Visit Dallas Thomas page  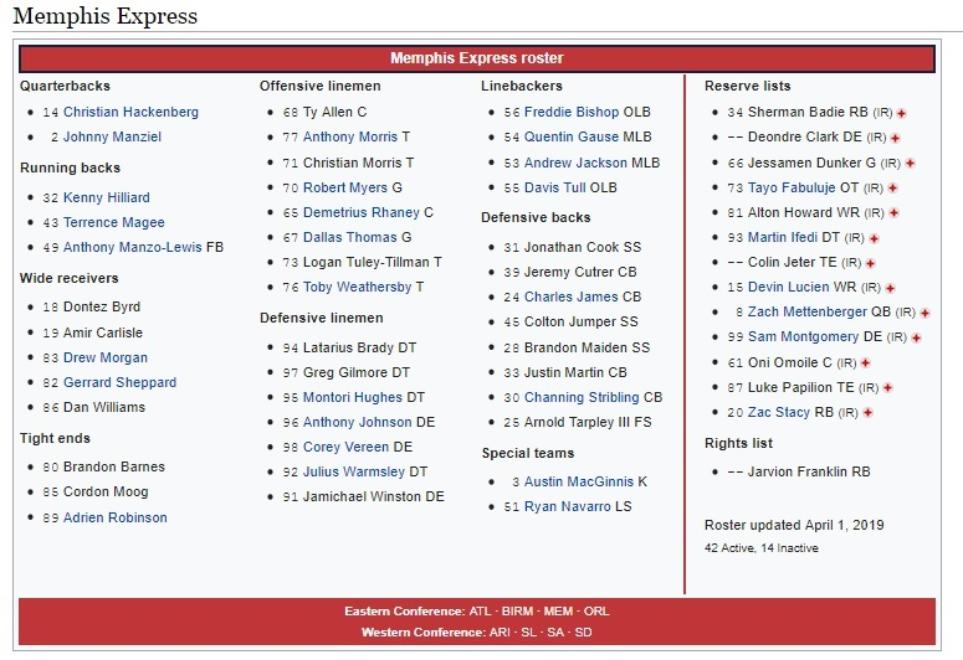click(349, 238)
